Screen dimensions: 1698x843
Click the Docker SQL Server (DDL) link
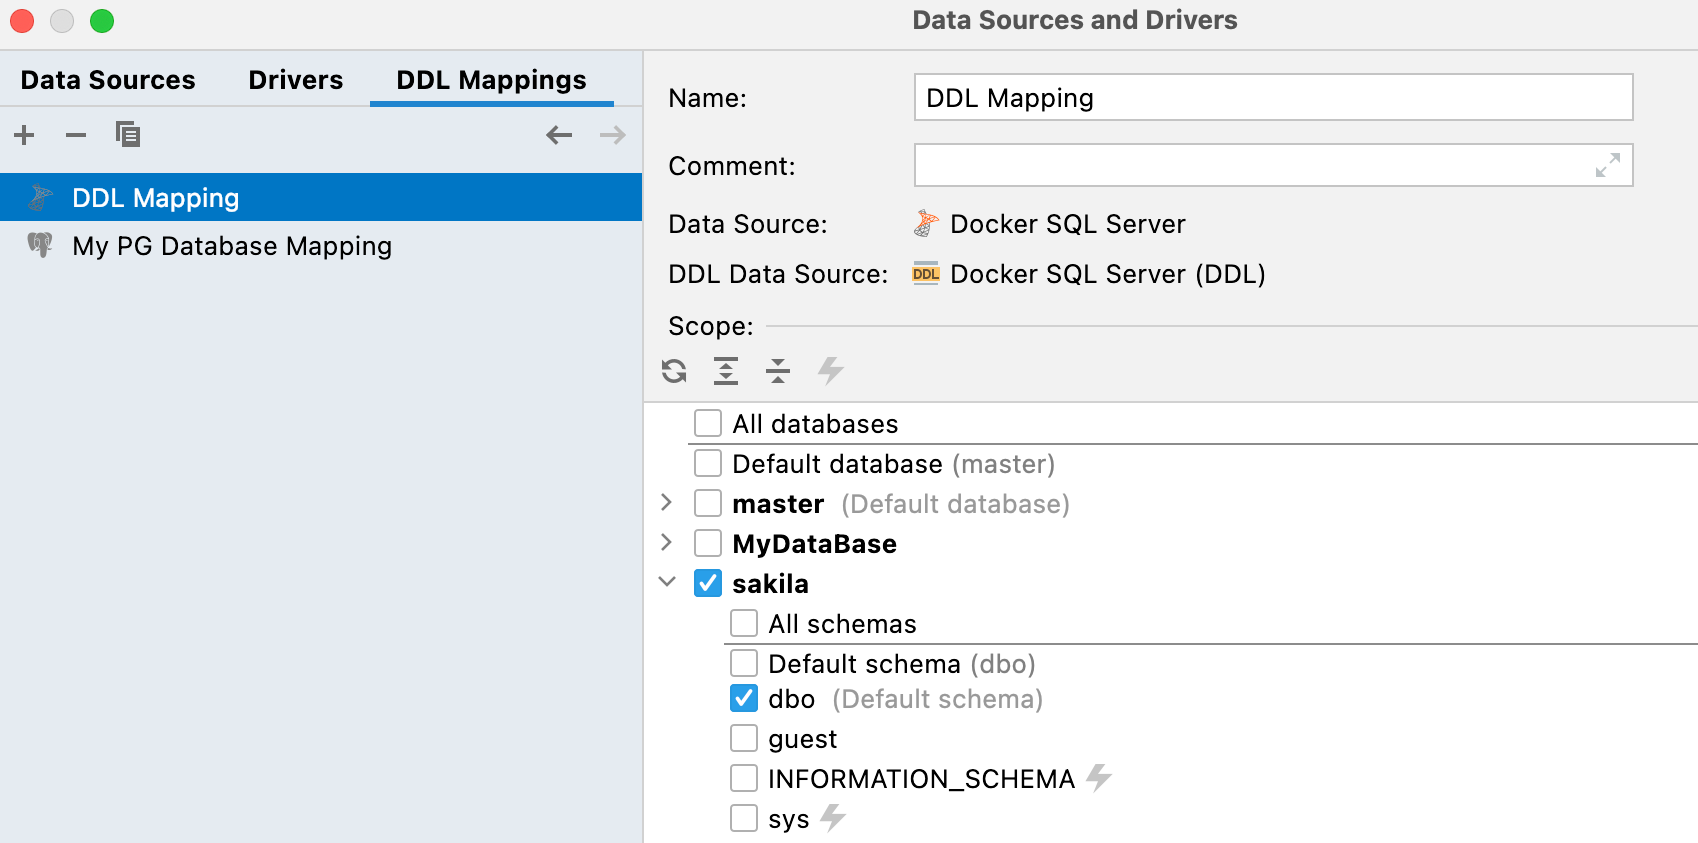[1107, 274]
